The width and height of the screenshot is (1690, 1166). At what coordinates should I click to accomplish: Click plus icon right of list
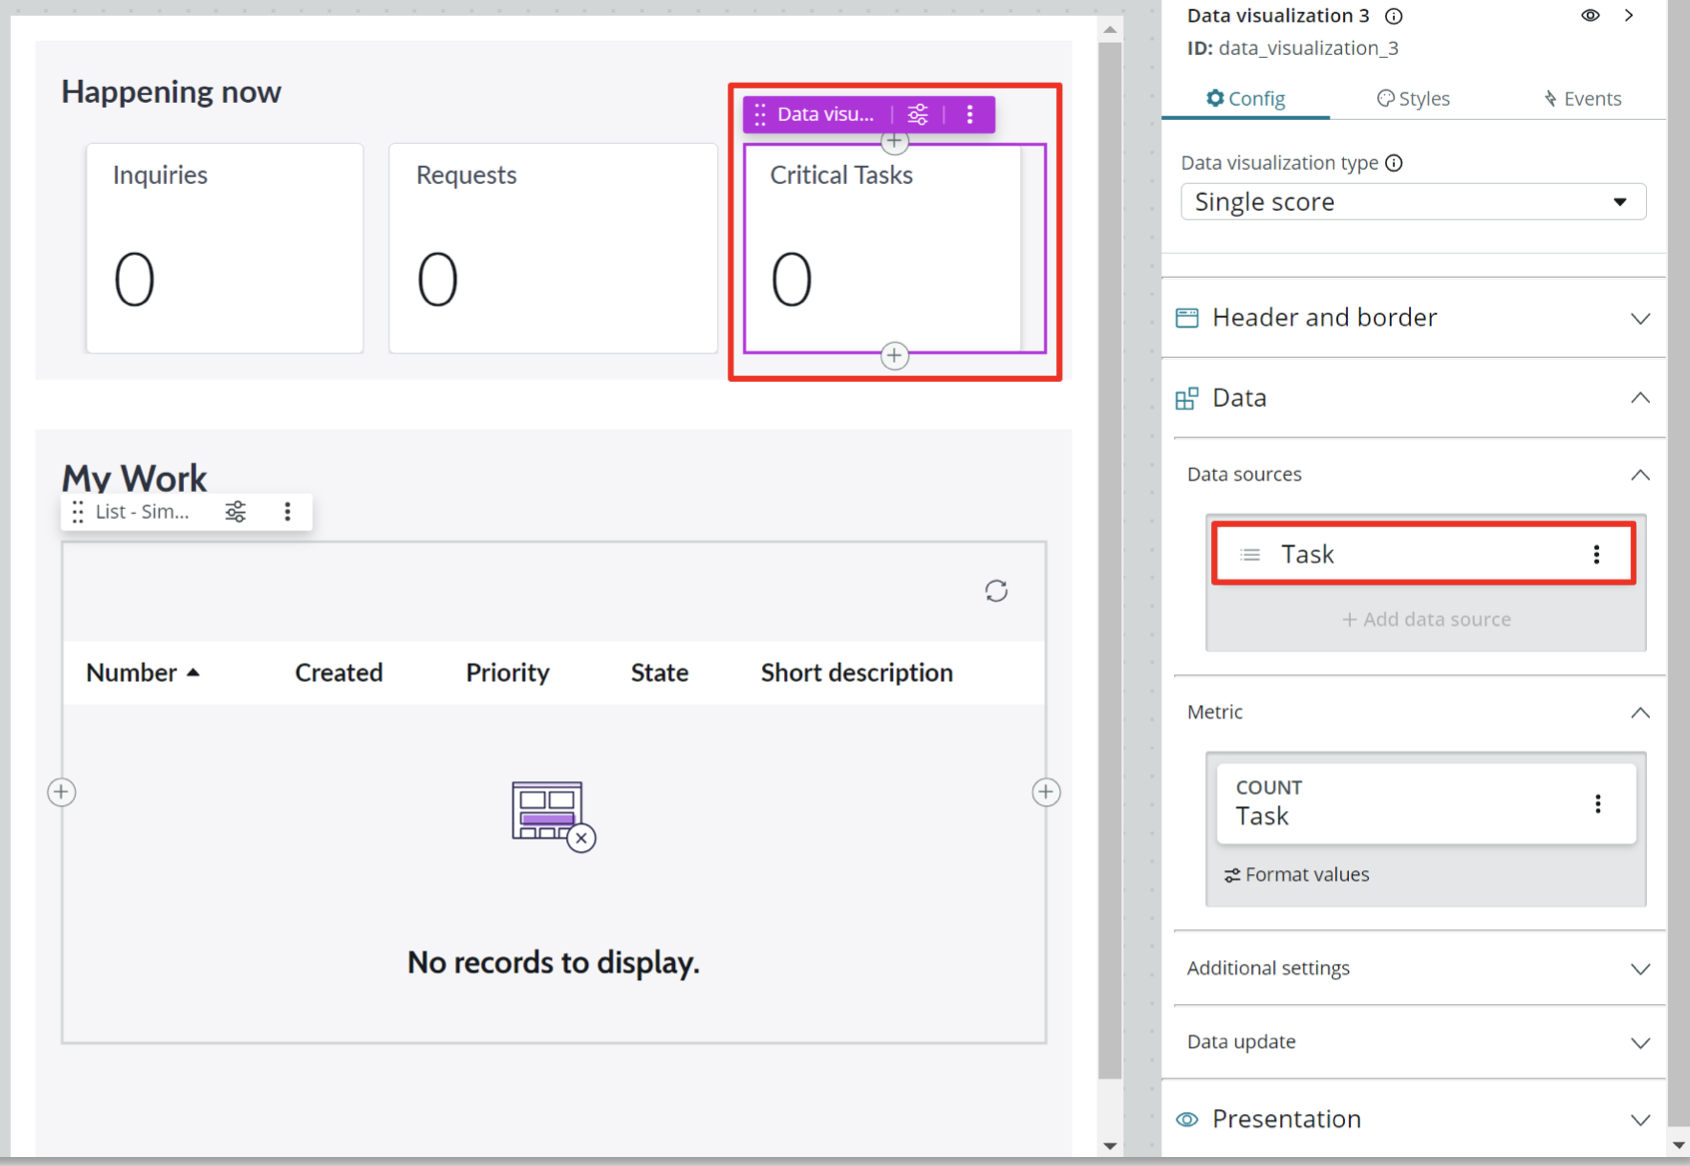tap(1046, 792)
